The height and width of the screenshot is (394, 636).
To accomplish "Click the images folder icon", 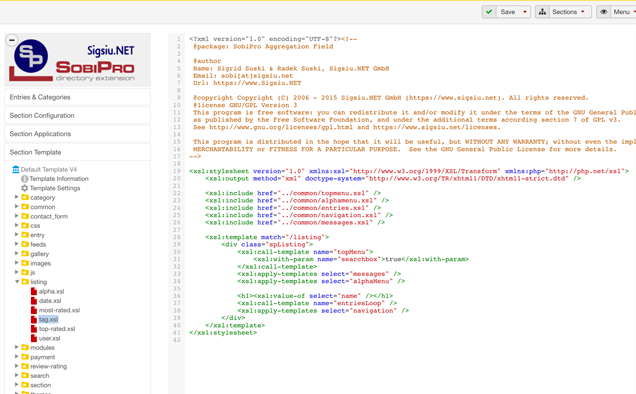I will click(25, 263).
